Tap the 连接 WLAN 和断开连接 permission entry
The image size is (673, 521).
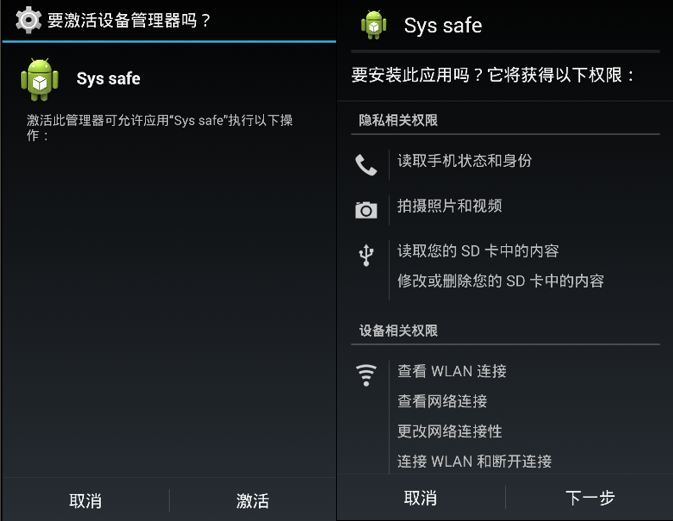point(474,461)
